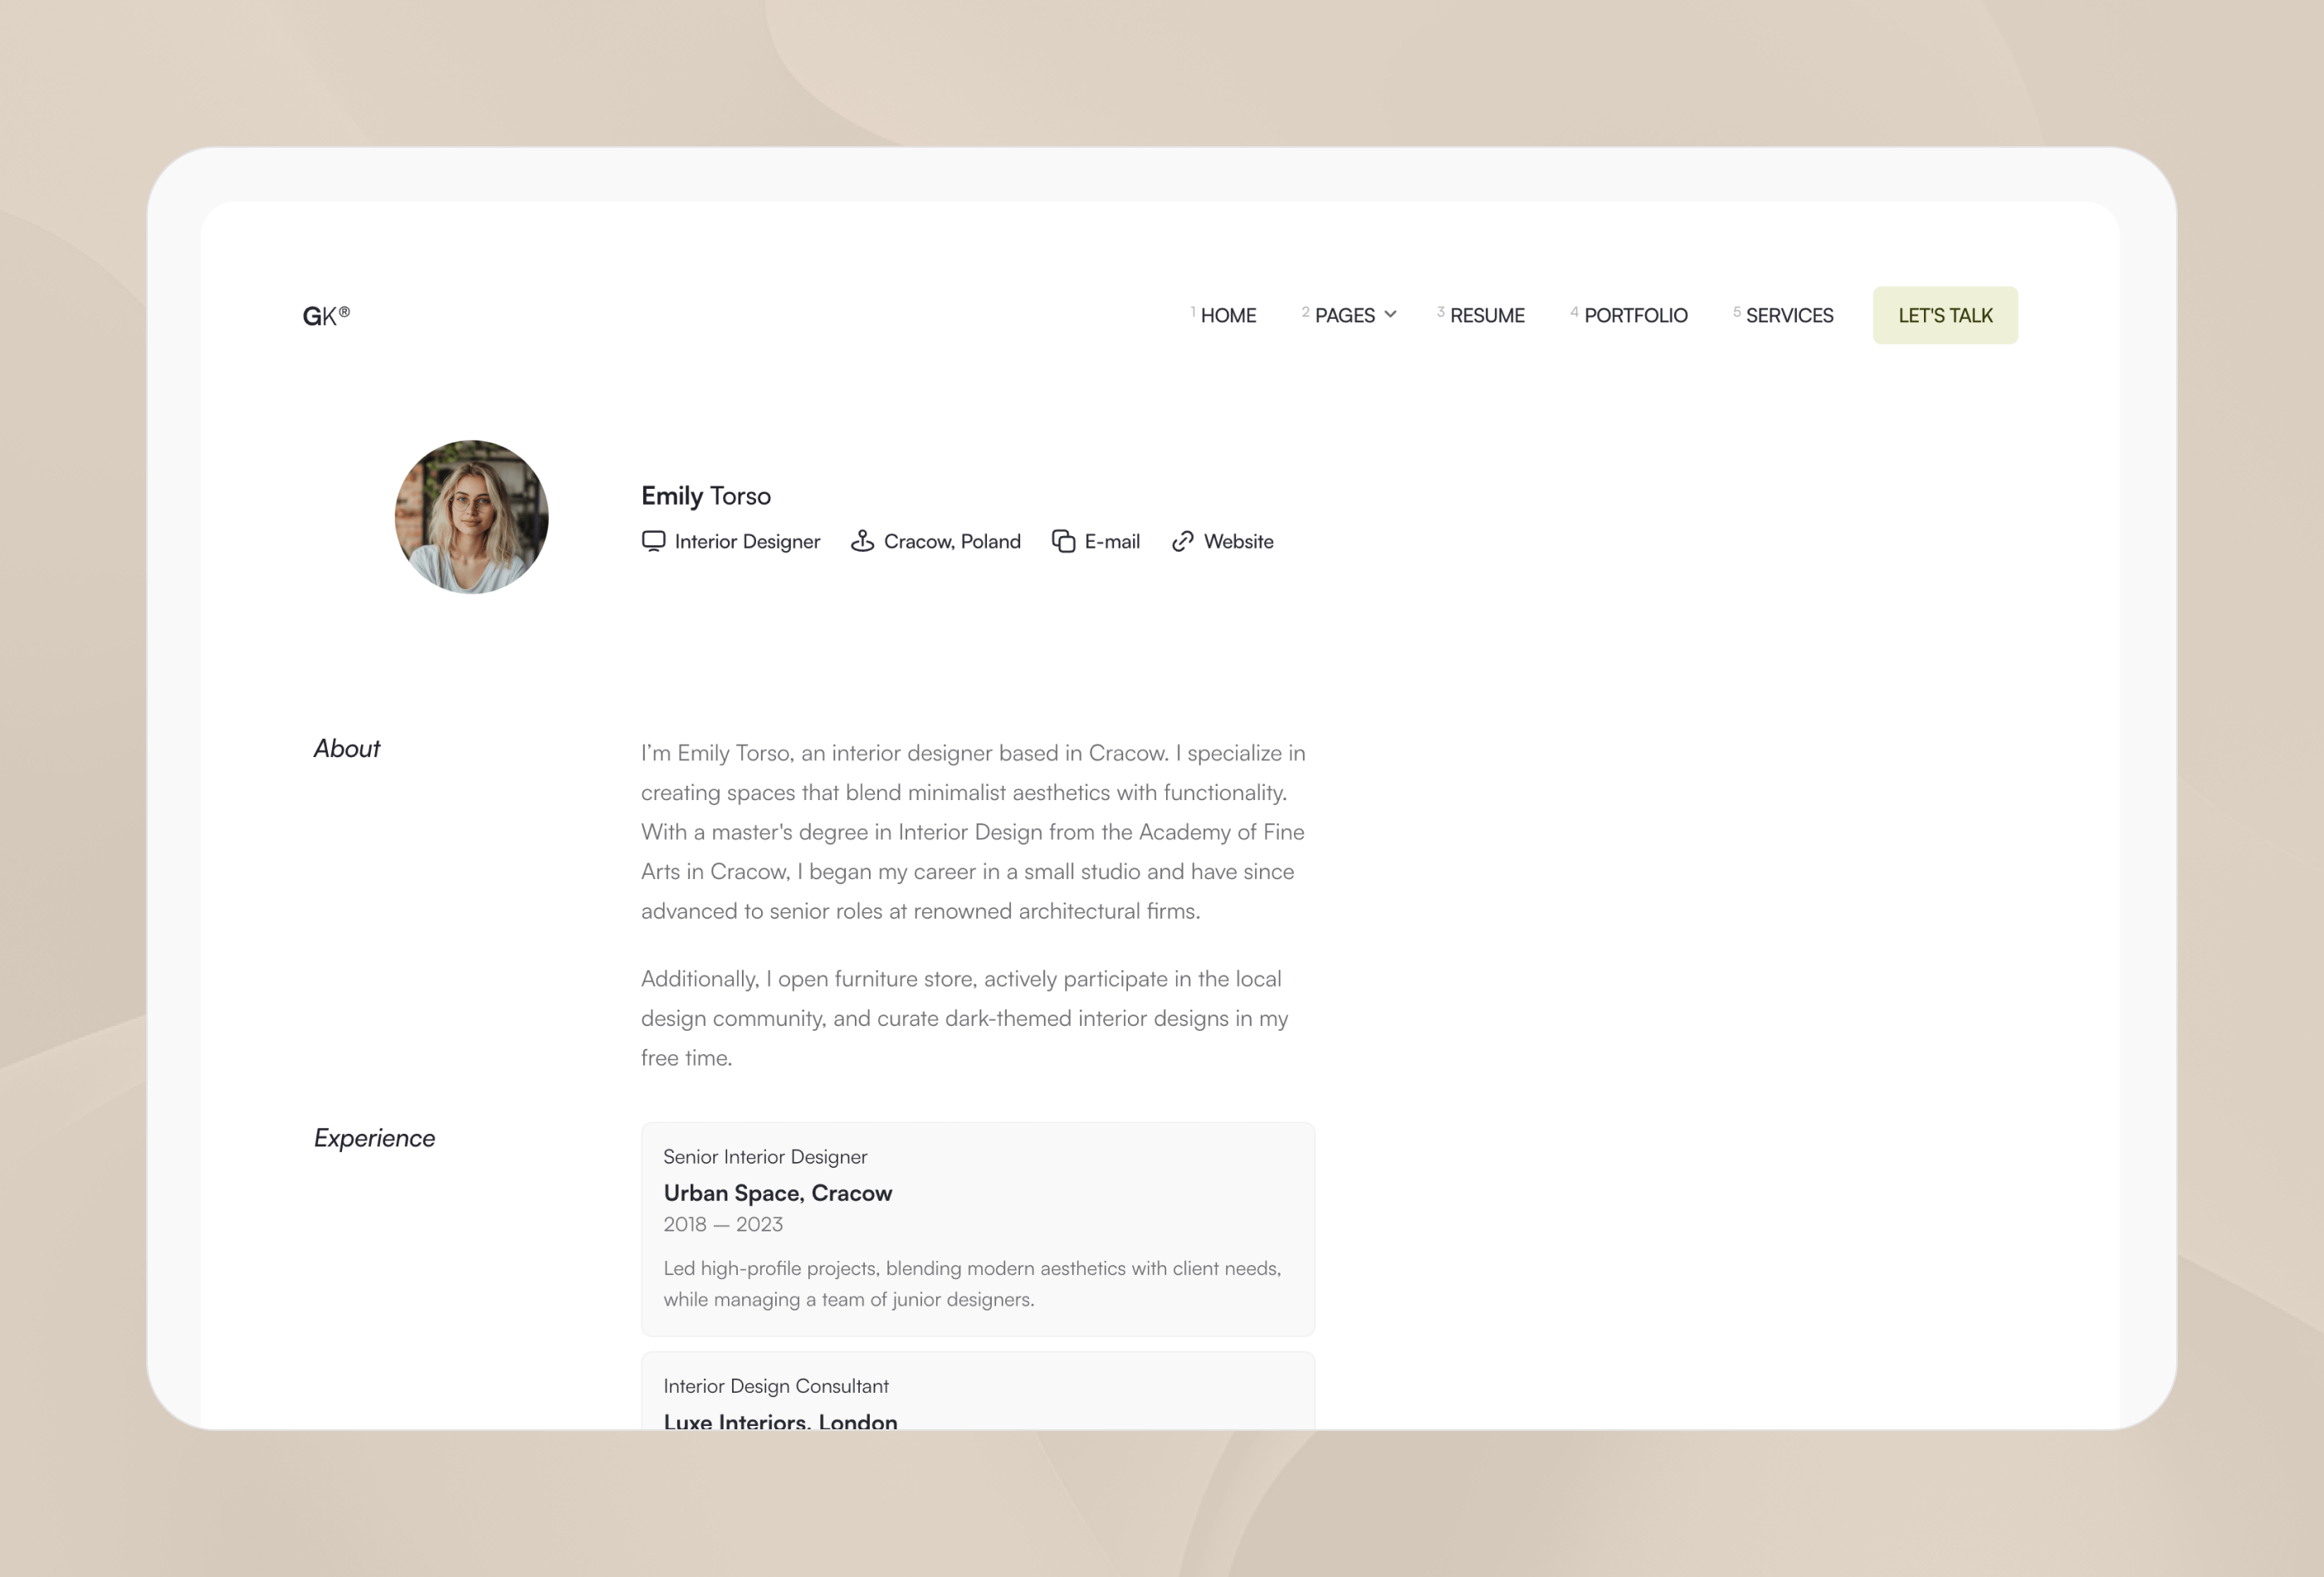This screenshot has width=2324, height=1577.
Task: Click the Resume menu item
Action: 1487,315
